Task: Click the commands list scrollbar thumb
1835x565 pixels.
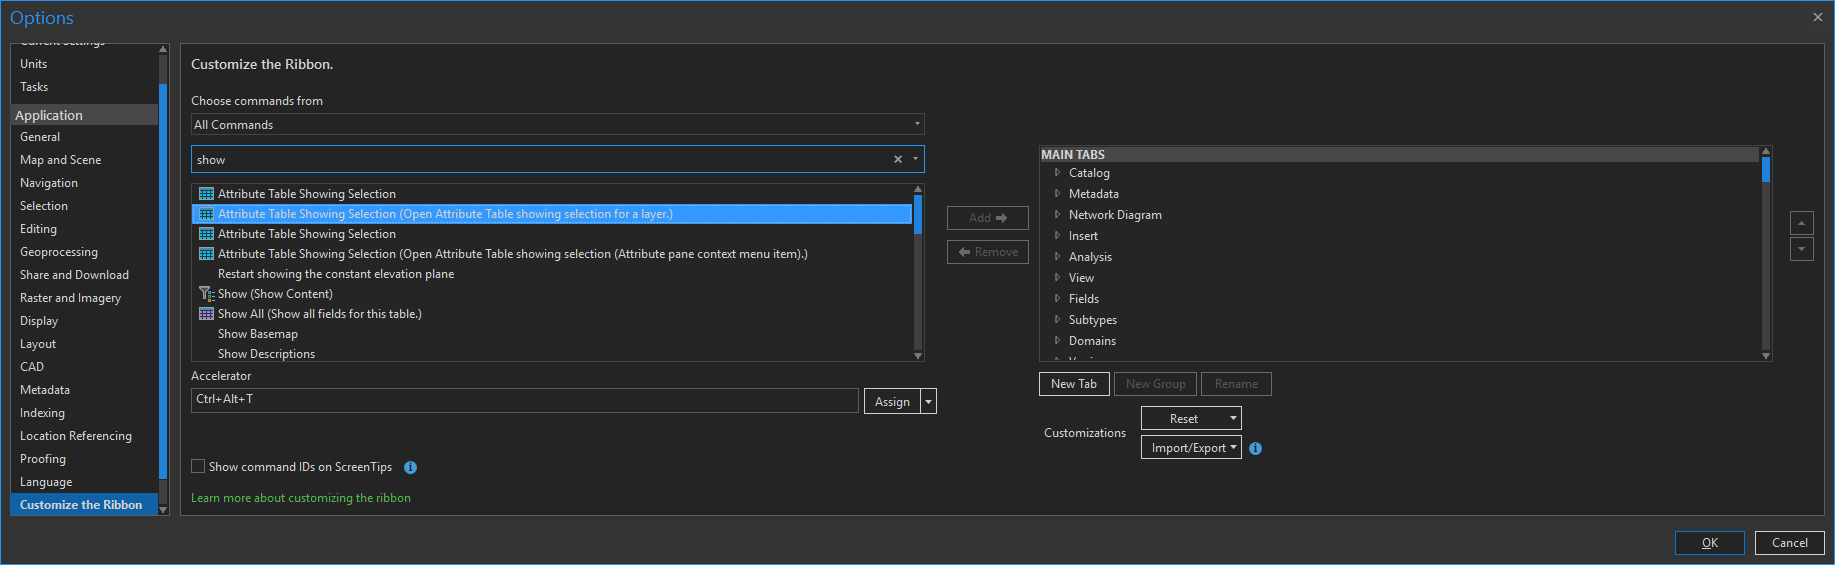Action: 918,214
